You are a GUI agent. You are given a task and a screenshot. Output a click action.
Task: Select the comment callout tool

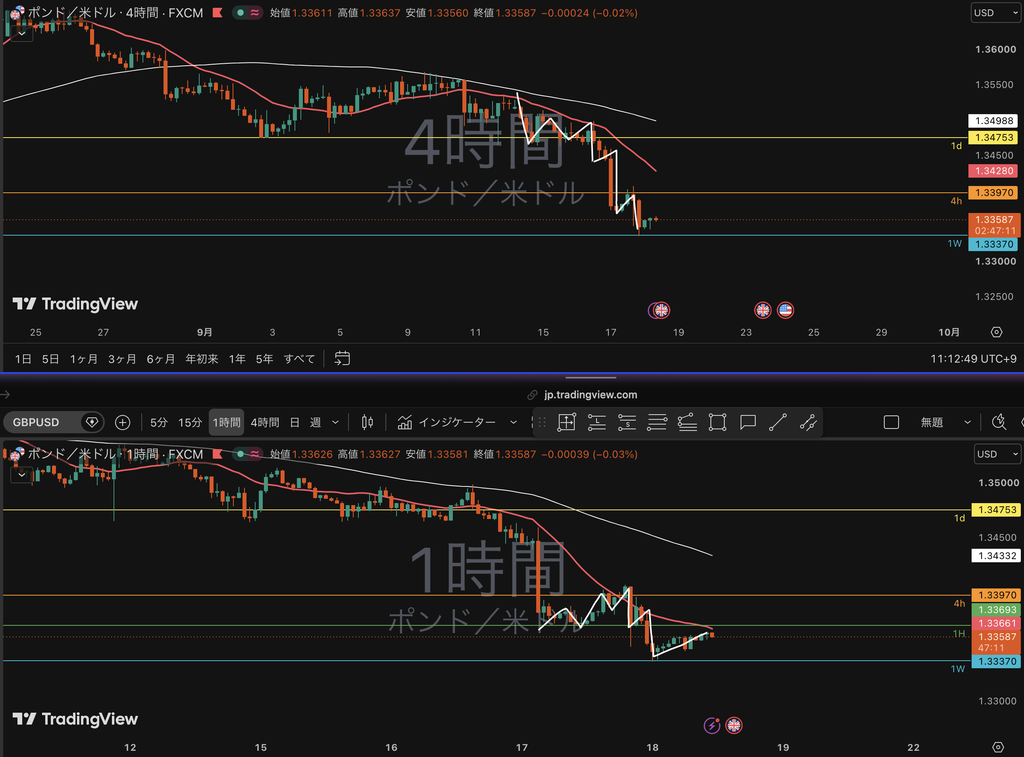pyautogui.click(x=748, y=423)
